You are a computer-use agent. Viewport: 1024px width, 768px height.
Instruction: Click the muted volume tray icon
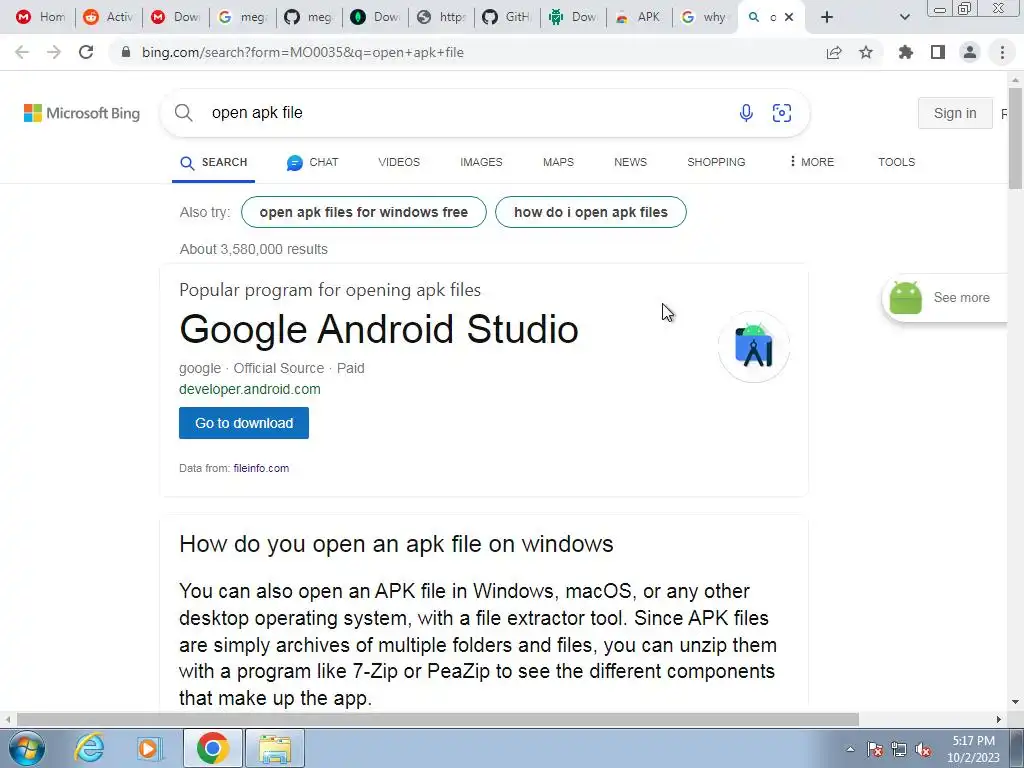[x=923, y=749]
